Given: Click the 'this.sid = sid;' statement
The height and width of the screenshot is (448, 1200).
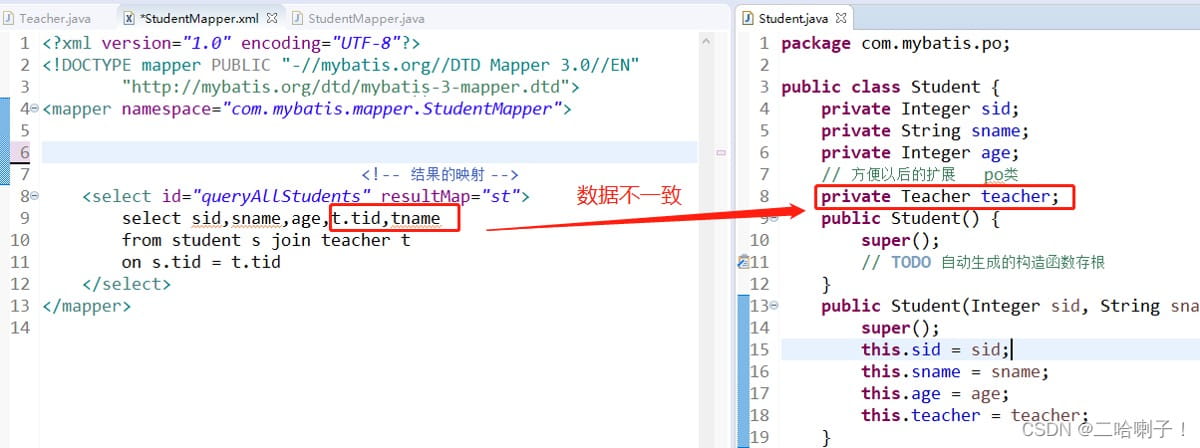Looking at the screenshot, I should click(x=936, y=350).
